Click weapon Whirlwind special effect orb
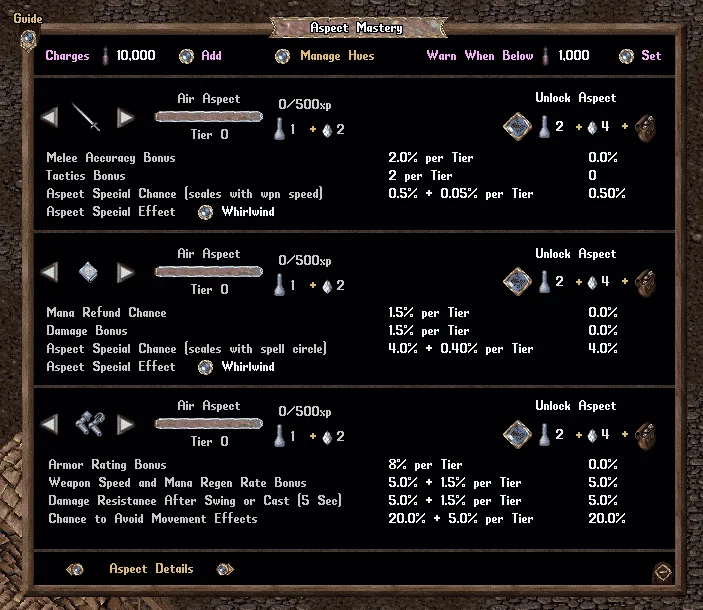 click(205, 212)
